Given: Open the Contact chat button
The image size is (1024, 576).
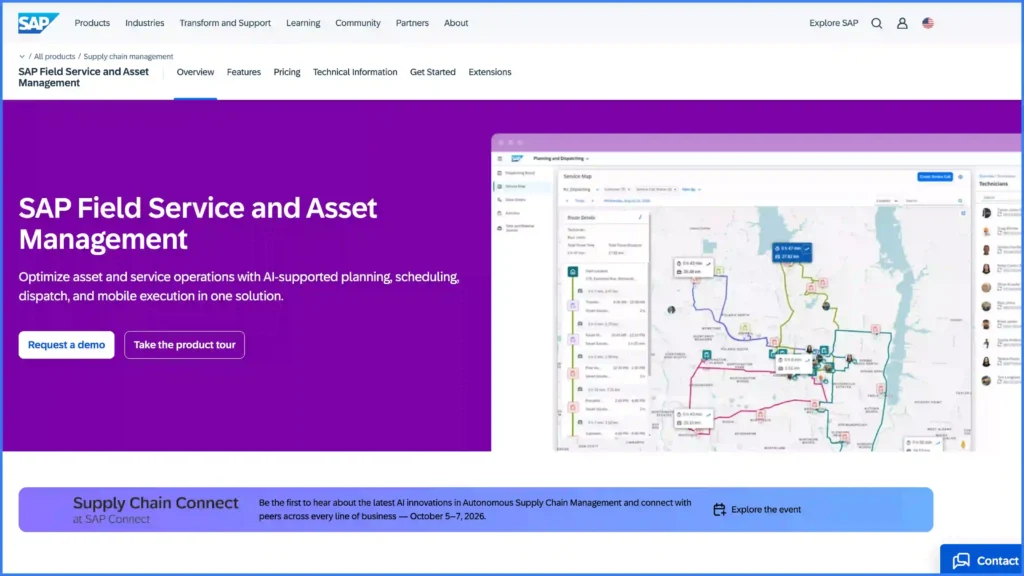Looking at the screenshot, I should click(982, 560).
